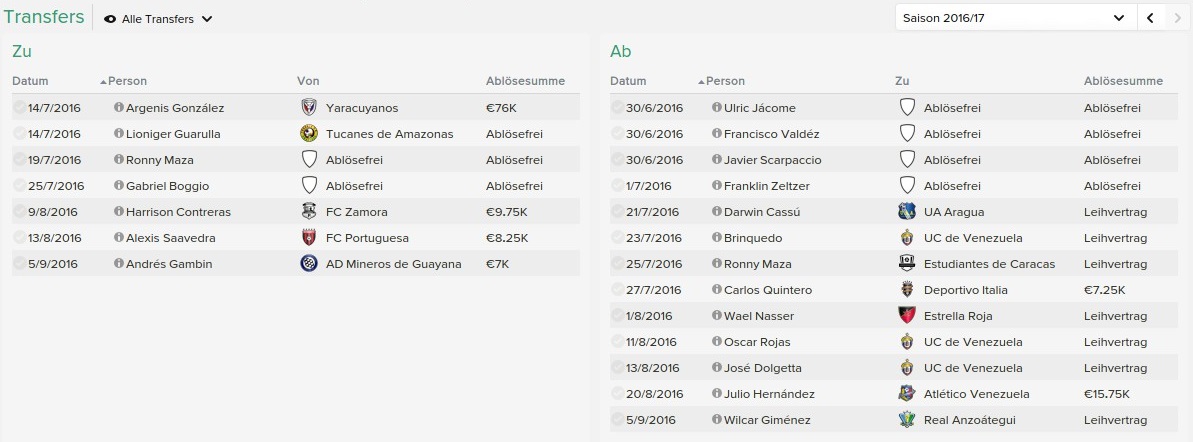Toggle the checkmark for Harrison Contreras transfer

20,212
